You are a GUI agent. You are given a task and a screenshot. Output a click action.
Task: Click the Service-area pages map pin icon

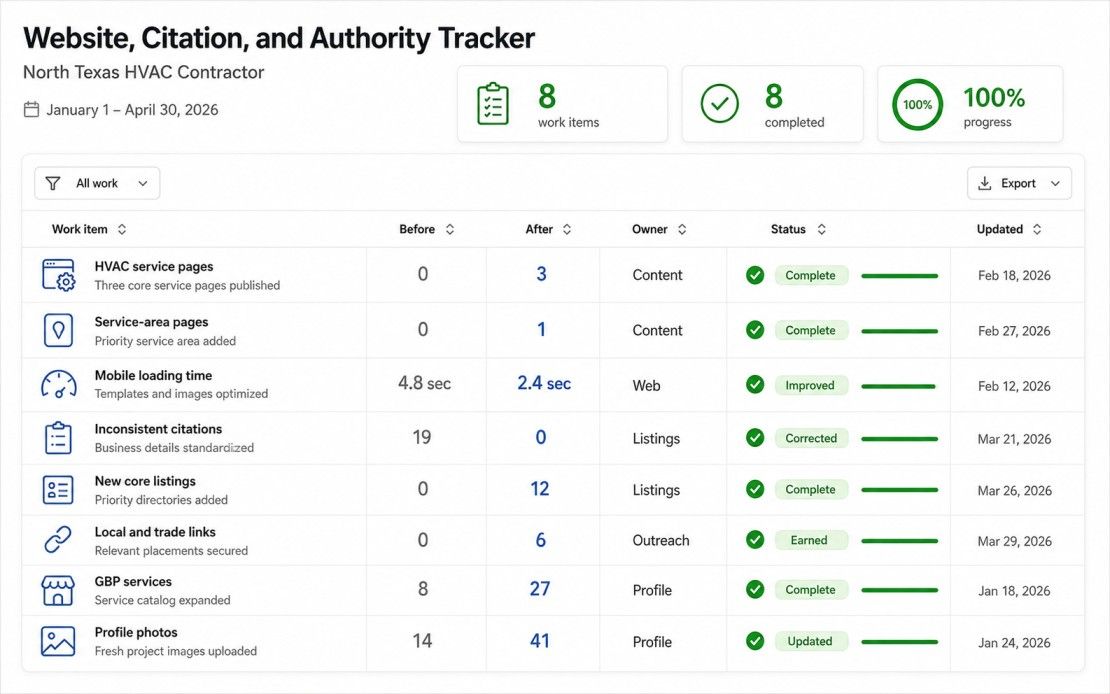tap(58, 330)
